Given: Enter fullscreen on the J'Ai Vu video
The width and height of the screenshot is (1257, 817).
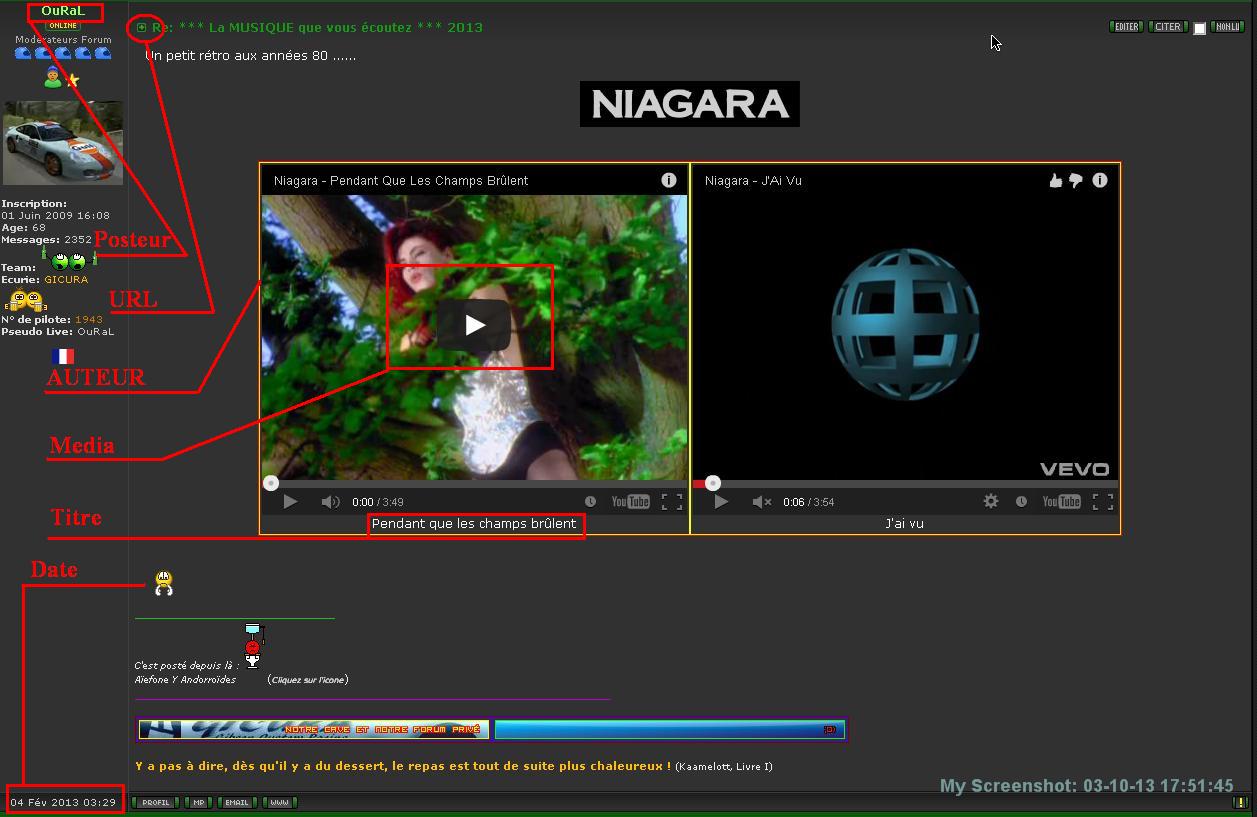Looking at the screenshot, I should [x=1103, y=502].
